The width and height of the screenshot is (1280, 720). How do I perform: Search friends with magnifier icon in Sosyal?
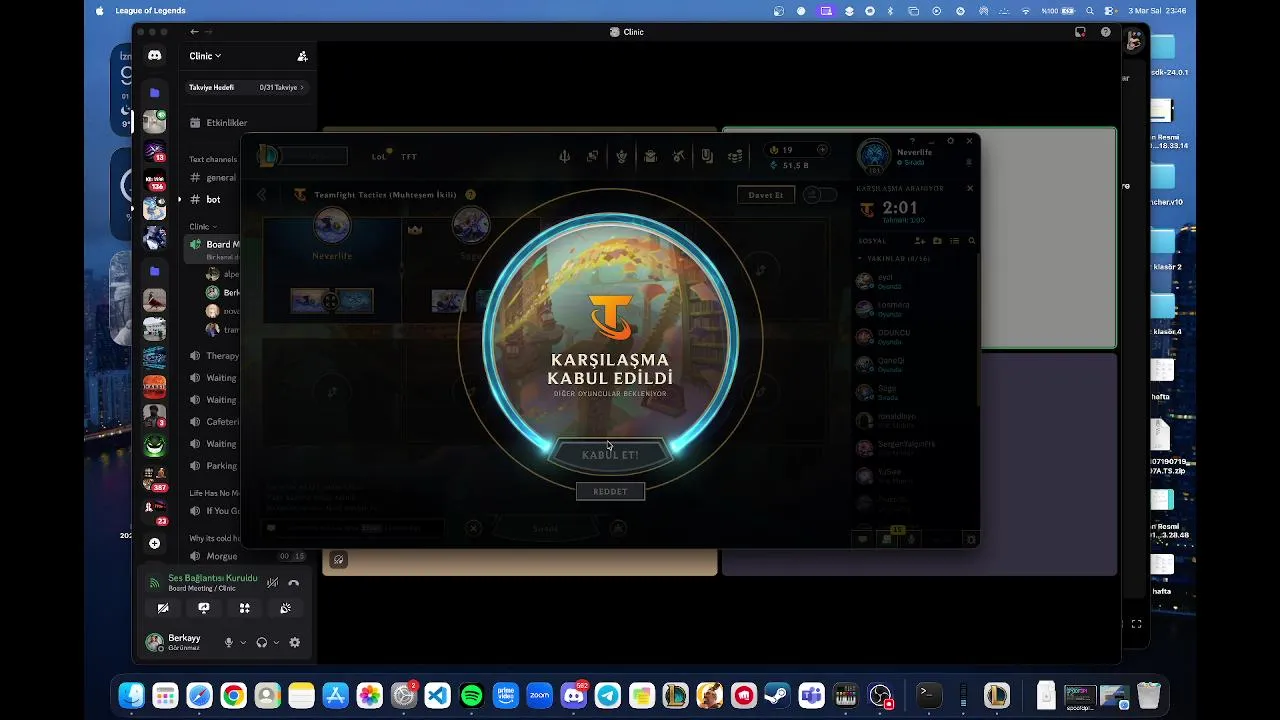pos(971,241)
